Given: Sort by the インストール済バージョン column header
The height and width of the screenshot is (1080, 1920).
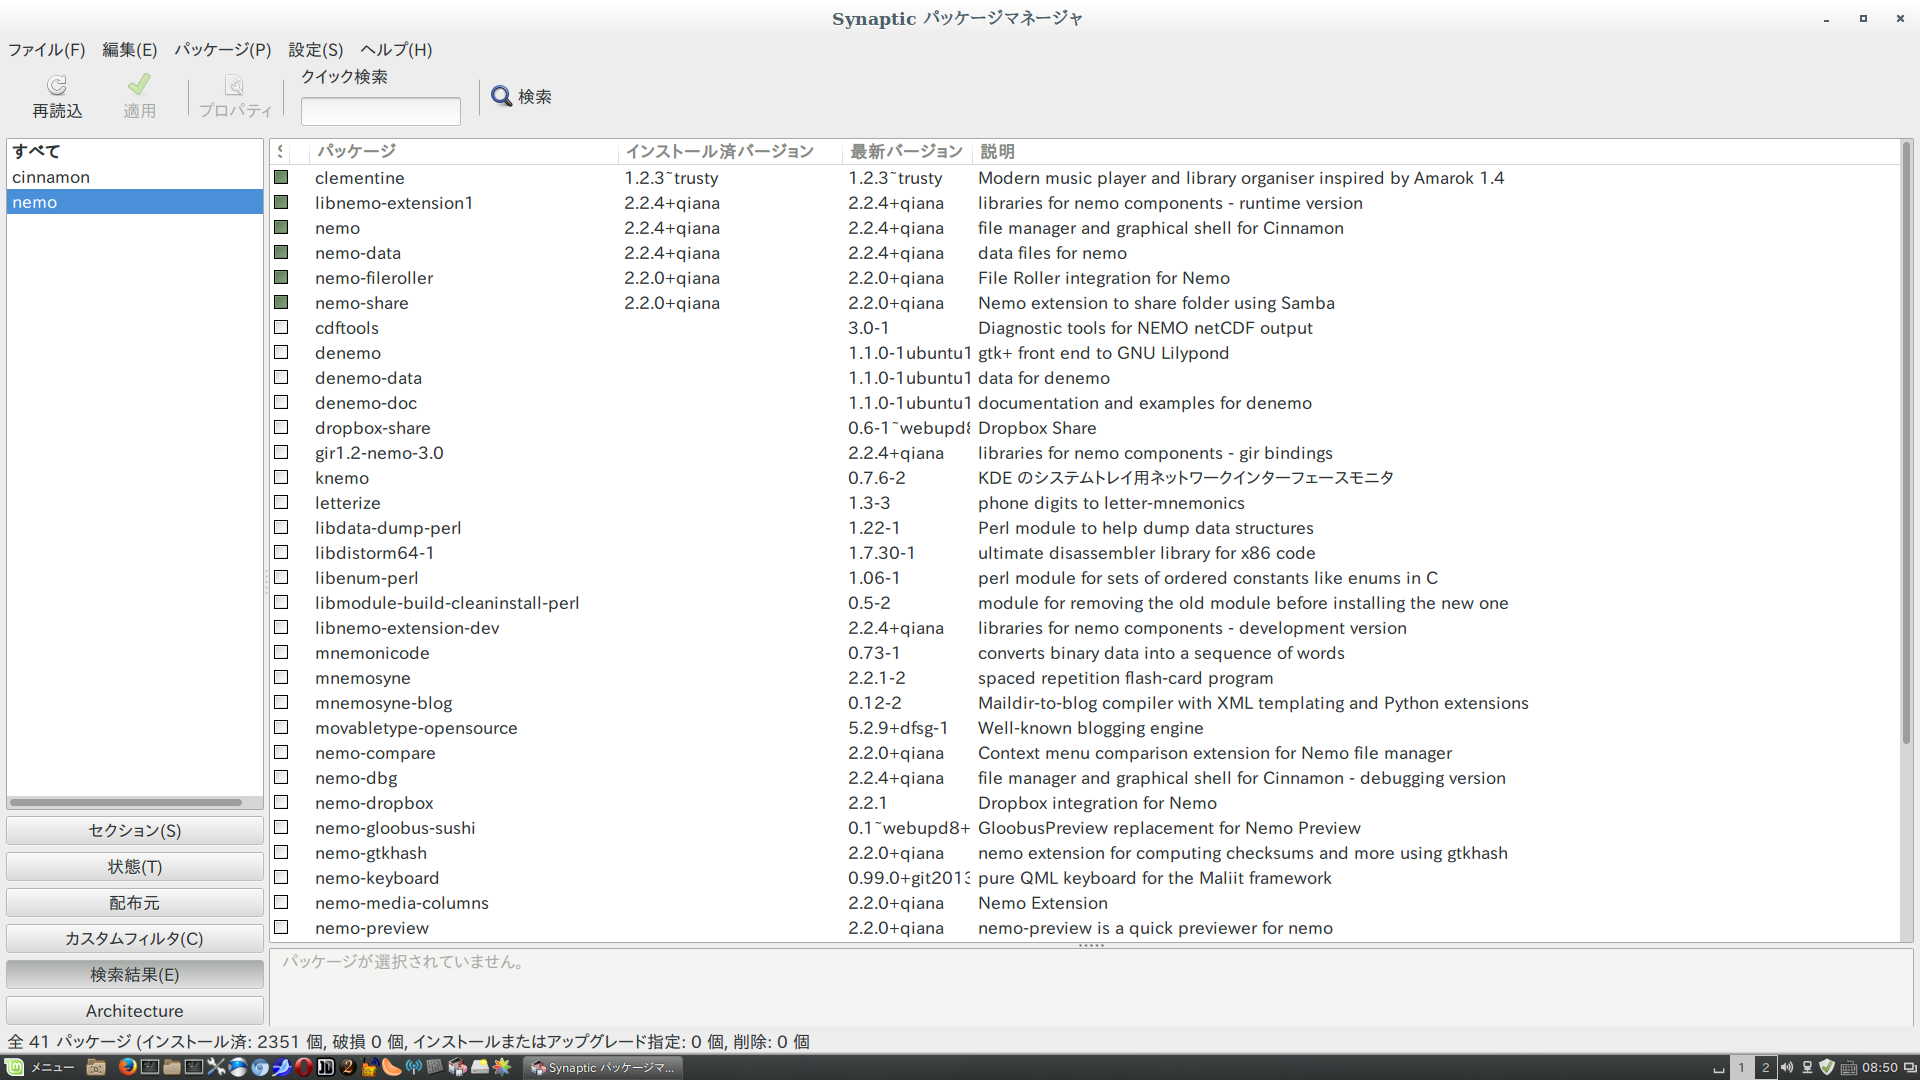Looking at the screenshot, I should pyautogui.click(x=730, y=151).
